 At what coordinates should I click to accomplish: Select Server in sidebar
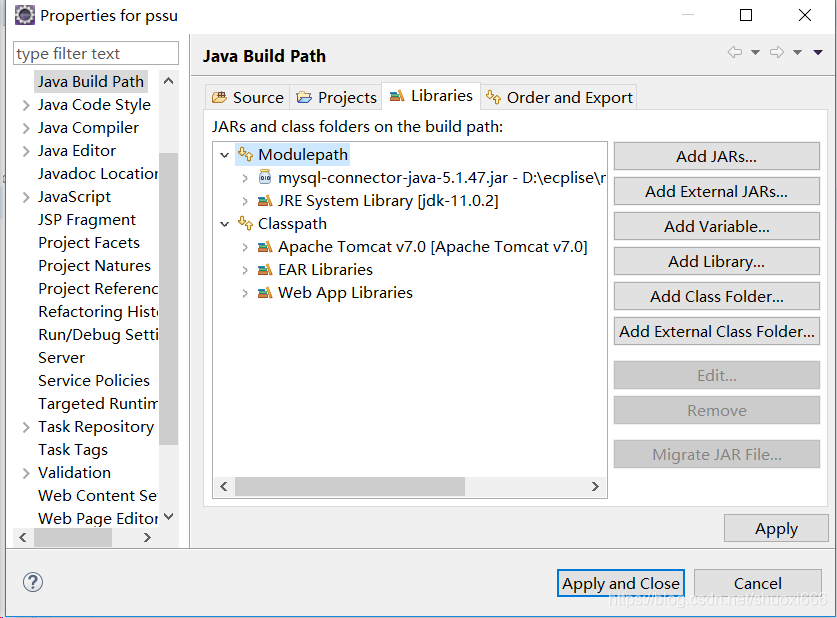(61, 358)
